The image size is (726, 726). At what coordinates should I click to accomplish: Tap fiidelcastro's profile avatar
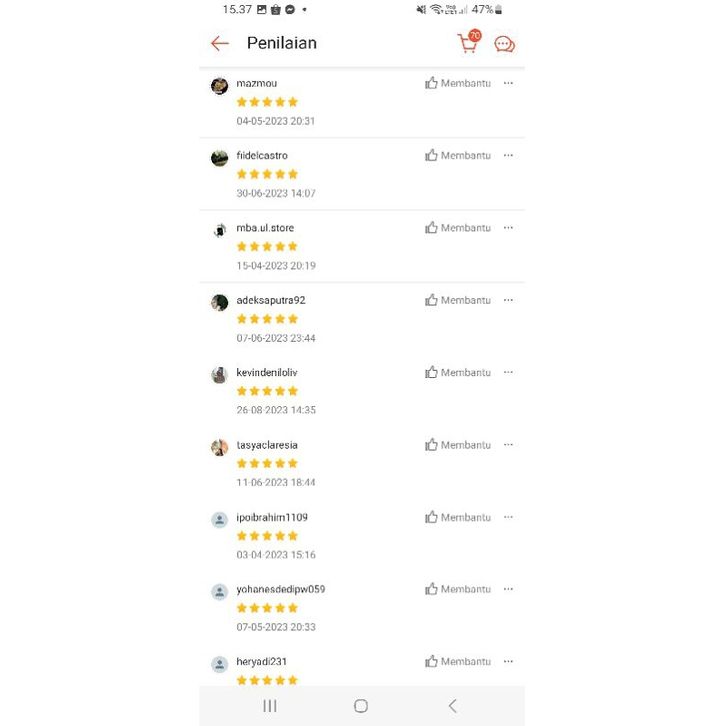(220, 158)
